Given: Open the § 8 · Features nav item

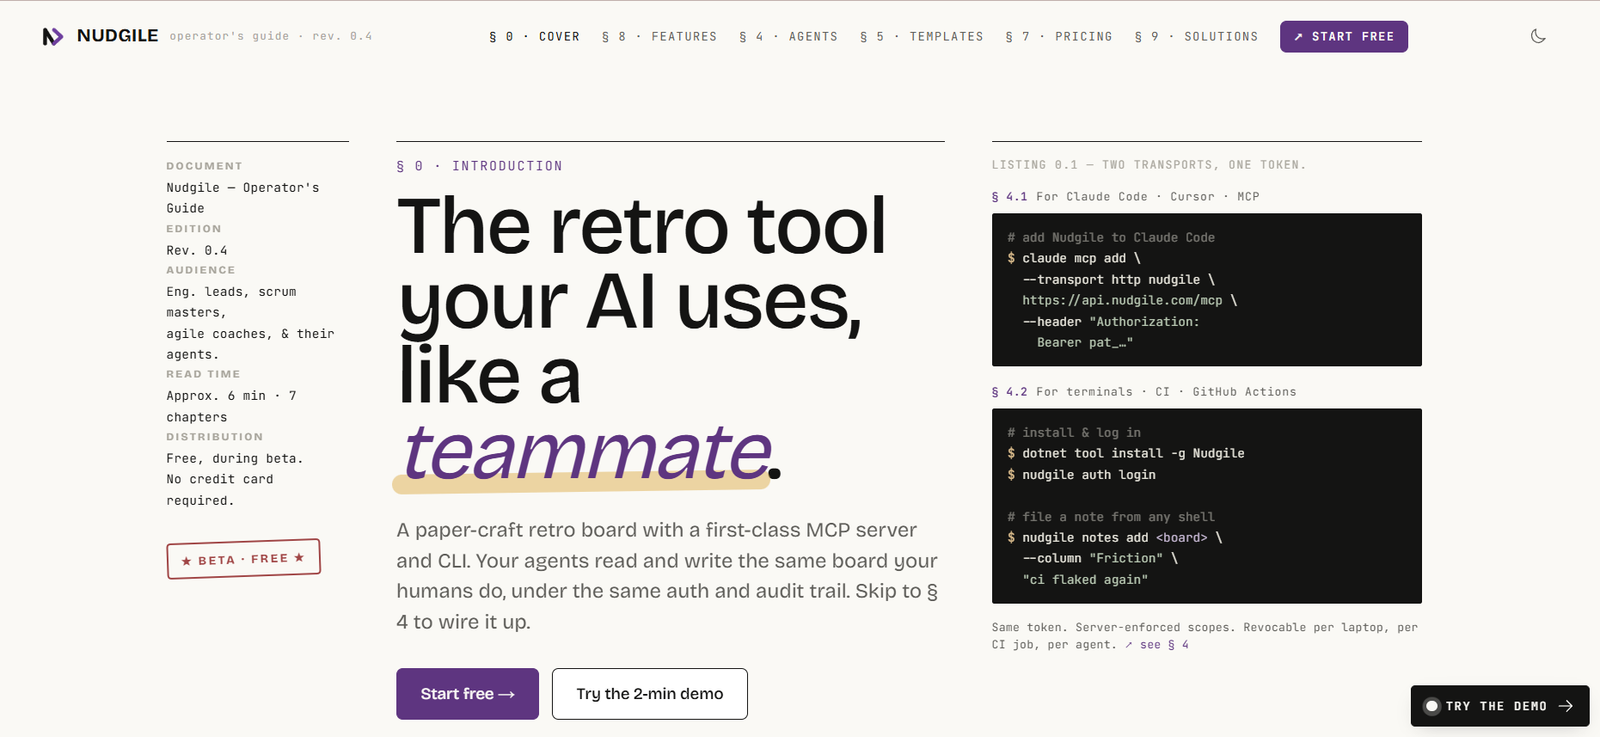Looking at the screenshot, I should click(659, 36).
